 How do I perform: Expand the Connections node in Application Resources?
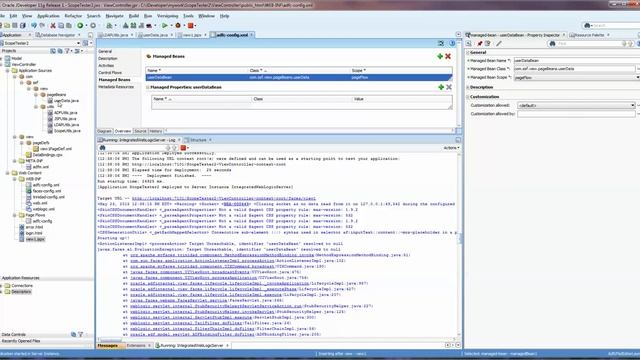coord(1,286)
